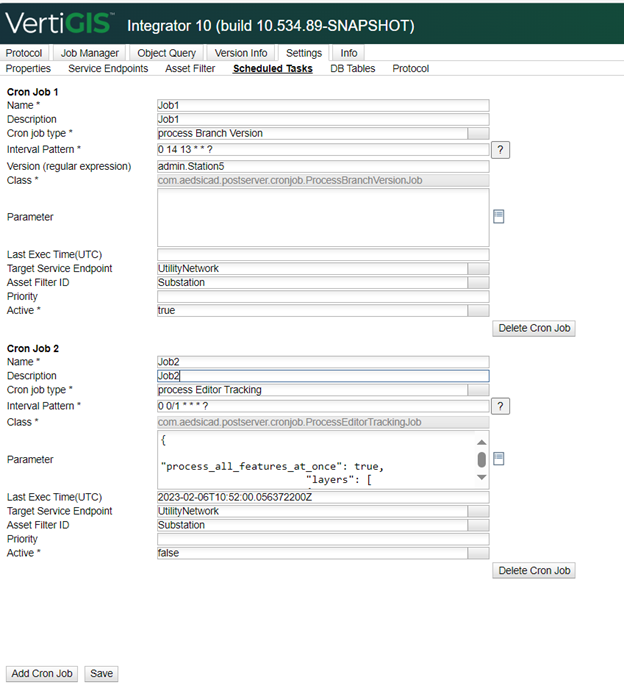Open the Info tab
This screenshot has width=624, height=688.
click(x=348, y=53)
